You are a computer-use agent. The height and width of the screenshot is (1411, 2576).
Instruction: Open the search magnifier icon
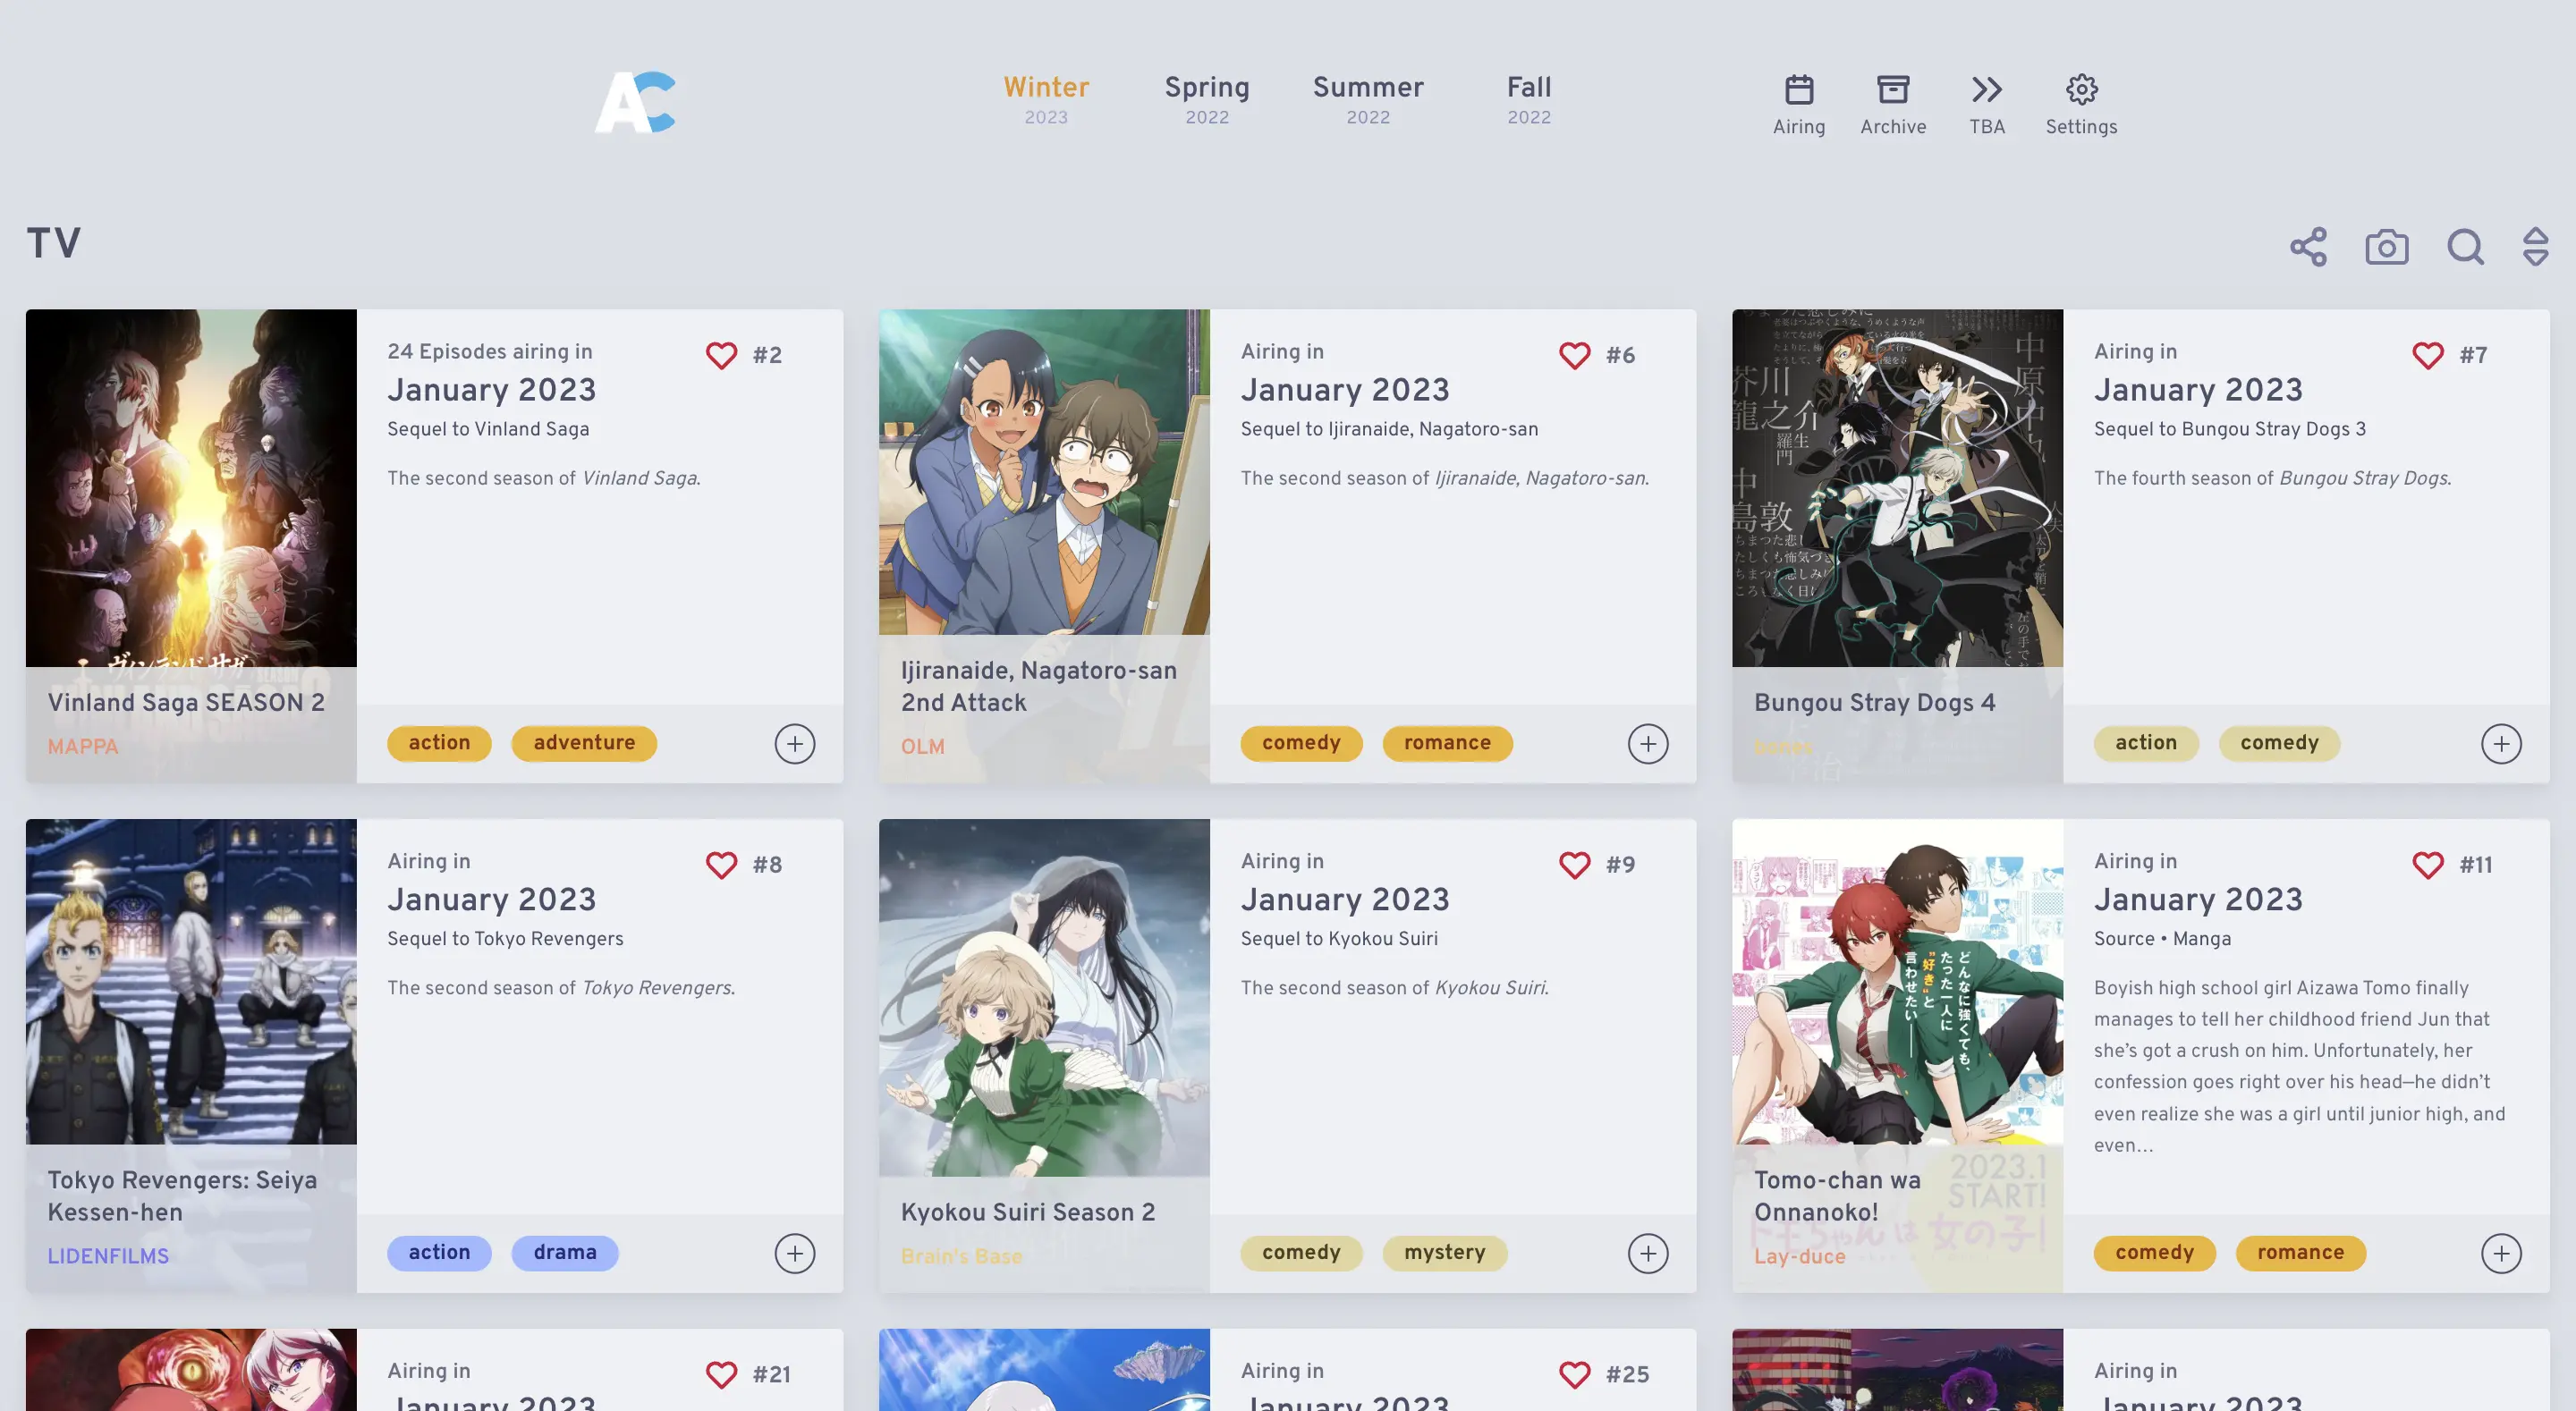click(2465, 247)
